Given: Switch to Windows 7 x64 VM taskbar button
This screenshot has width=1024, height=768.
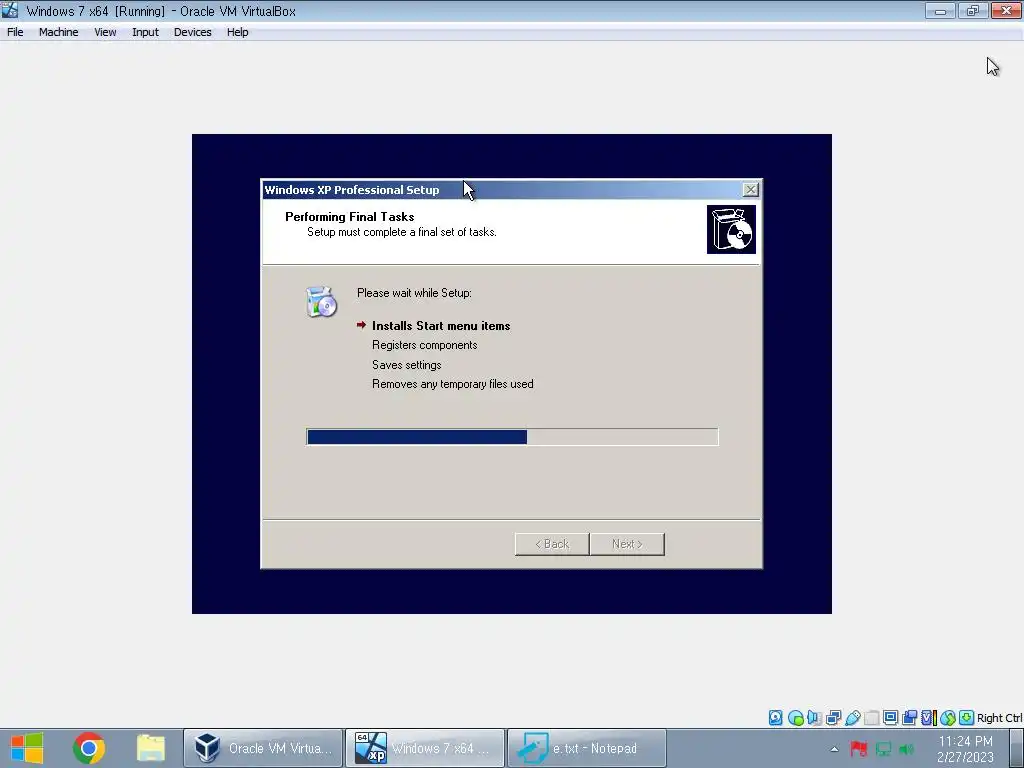Looking at the screenshot, I should 425,748.
